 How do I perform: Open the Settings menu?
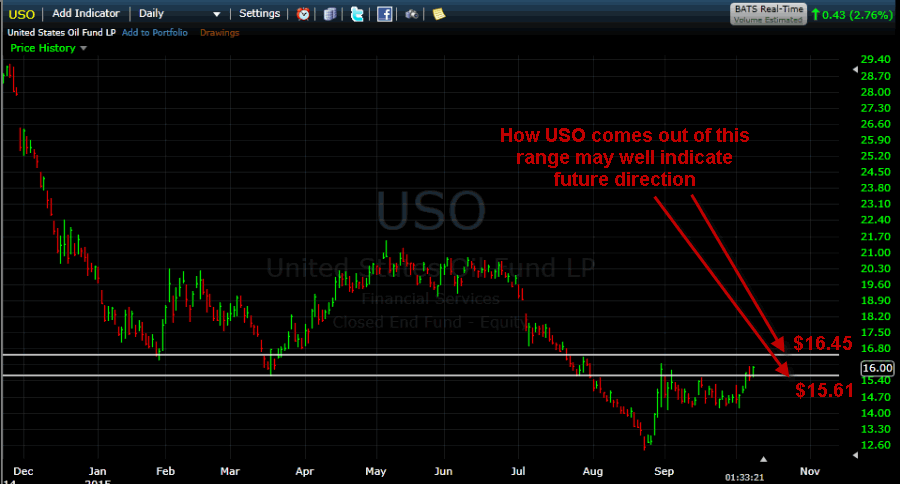coord(259,13)
